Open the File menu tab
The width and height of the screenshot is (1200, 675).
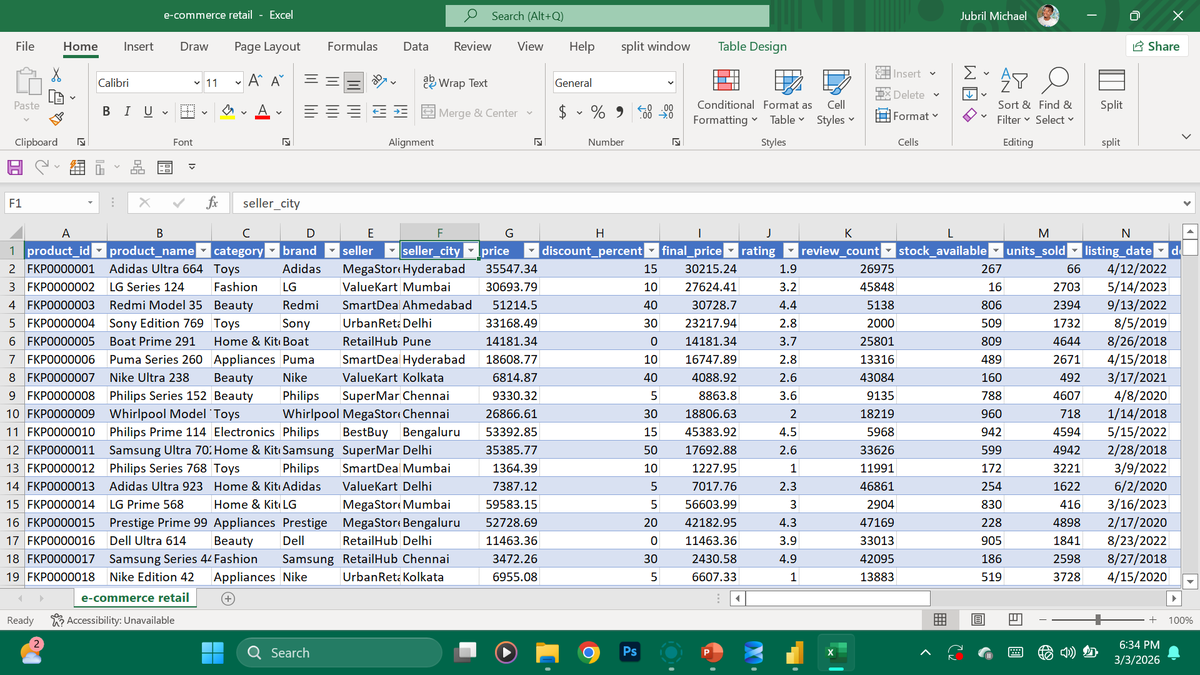(x=25, y=46)
